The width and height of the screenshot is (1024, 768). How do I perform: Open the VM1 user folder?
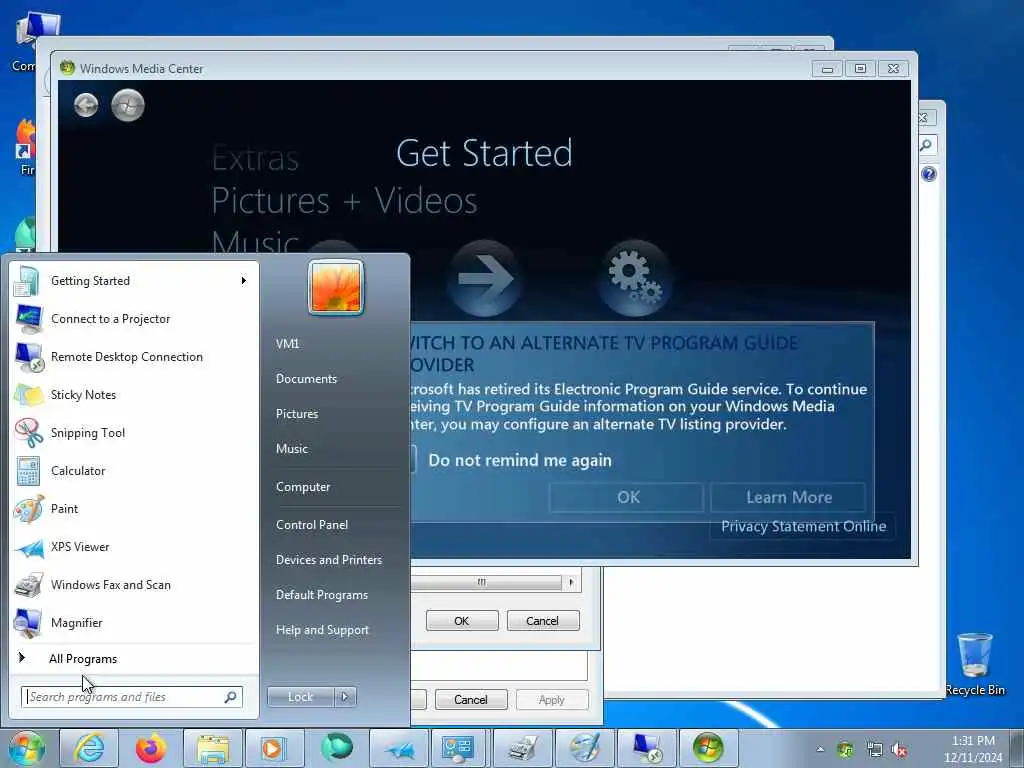287,344
